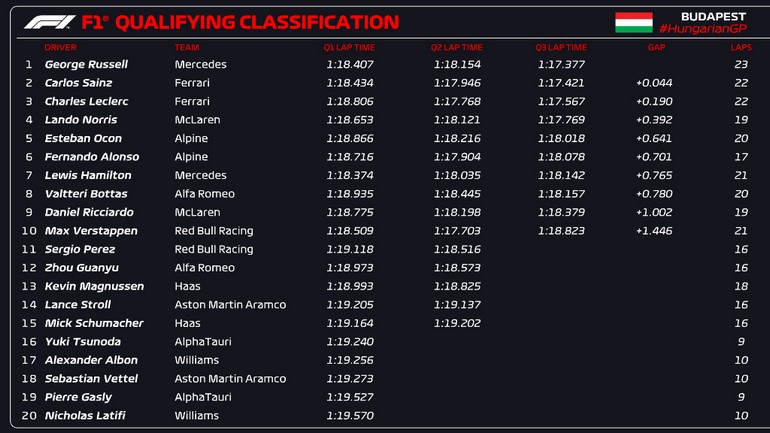Open Carlos Sainz driver entry

coord(78,83)
